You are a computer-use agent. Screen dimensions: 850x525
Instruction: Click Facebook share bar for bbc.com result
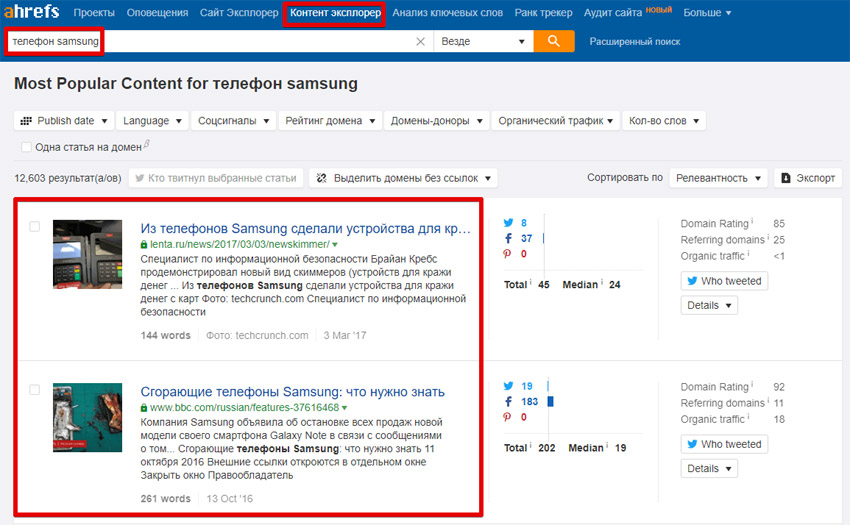coord(550,401)
